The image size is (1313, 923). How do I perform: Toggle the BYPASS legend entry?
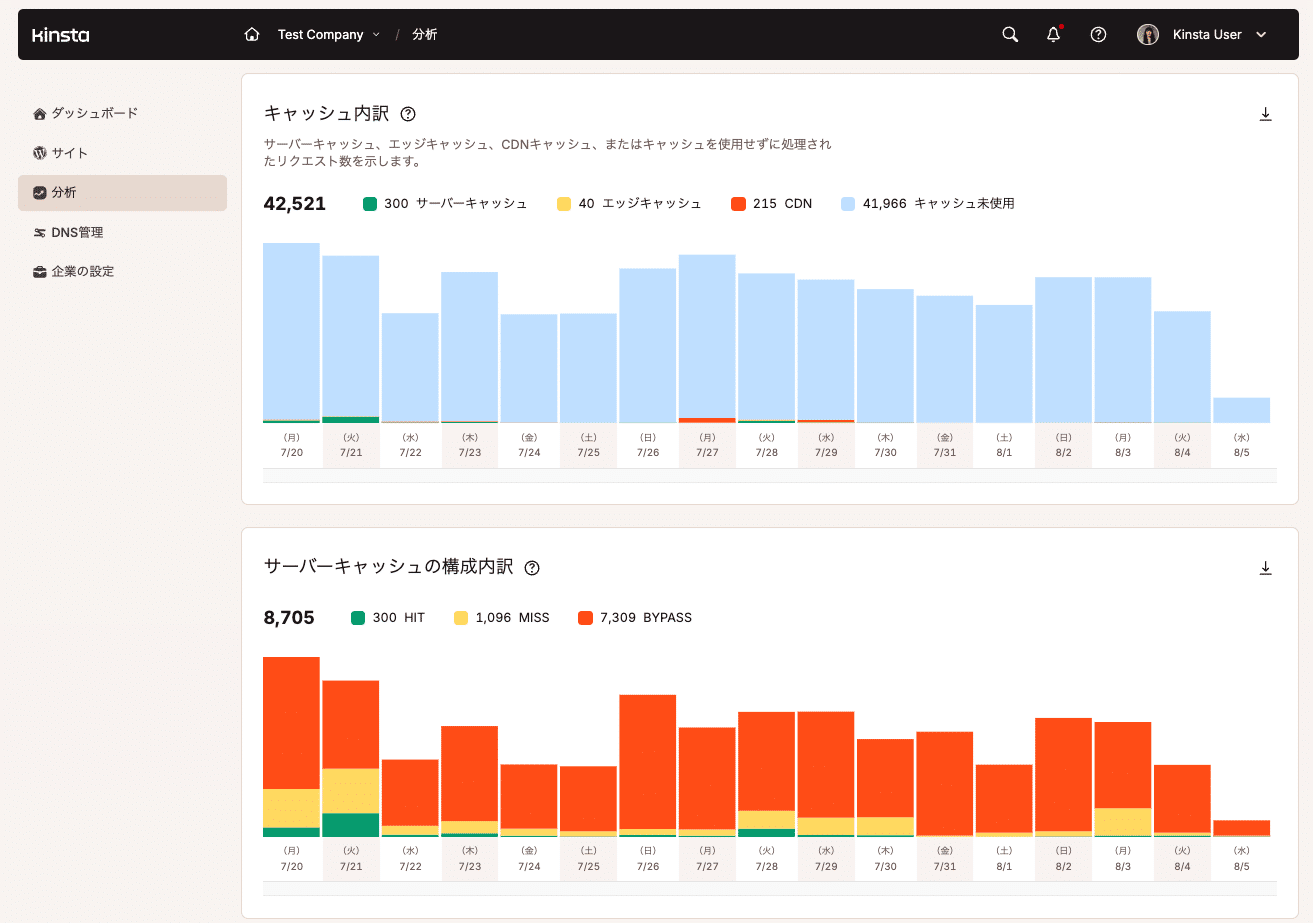pyautogui.click(x=635, y=618)
